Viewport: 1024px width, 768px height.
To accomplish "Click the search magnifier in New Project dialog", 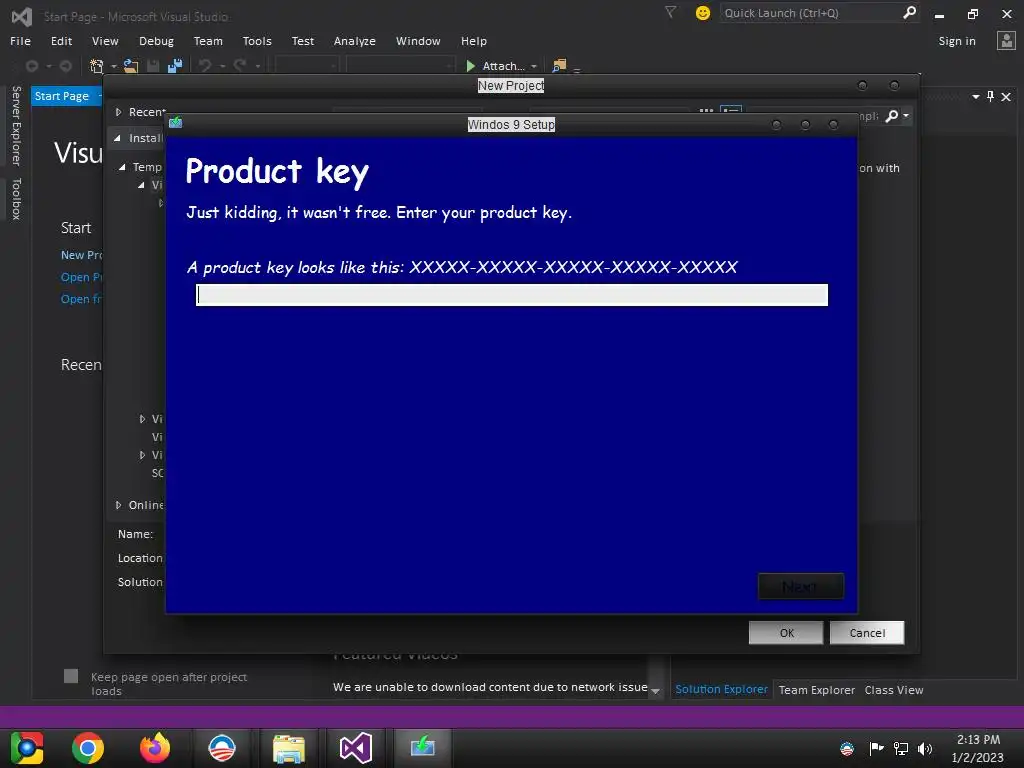I will pyautogui.click(x=891, y=116).
